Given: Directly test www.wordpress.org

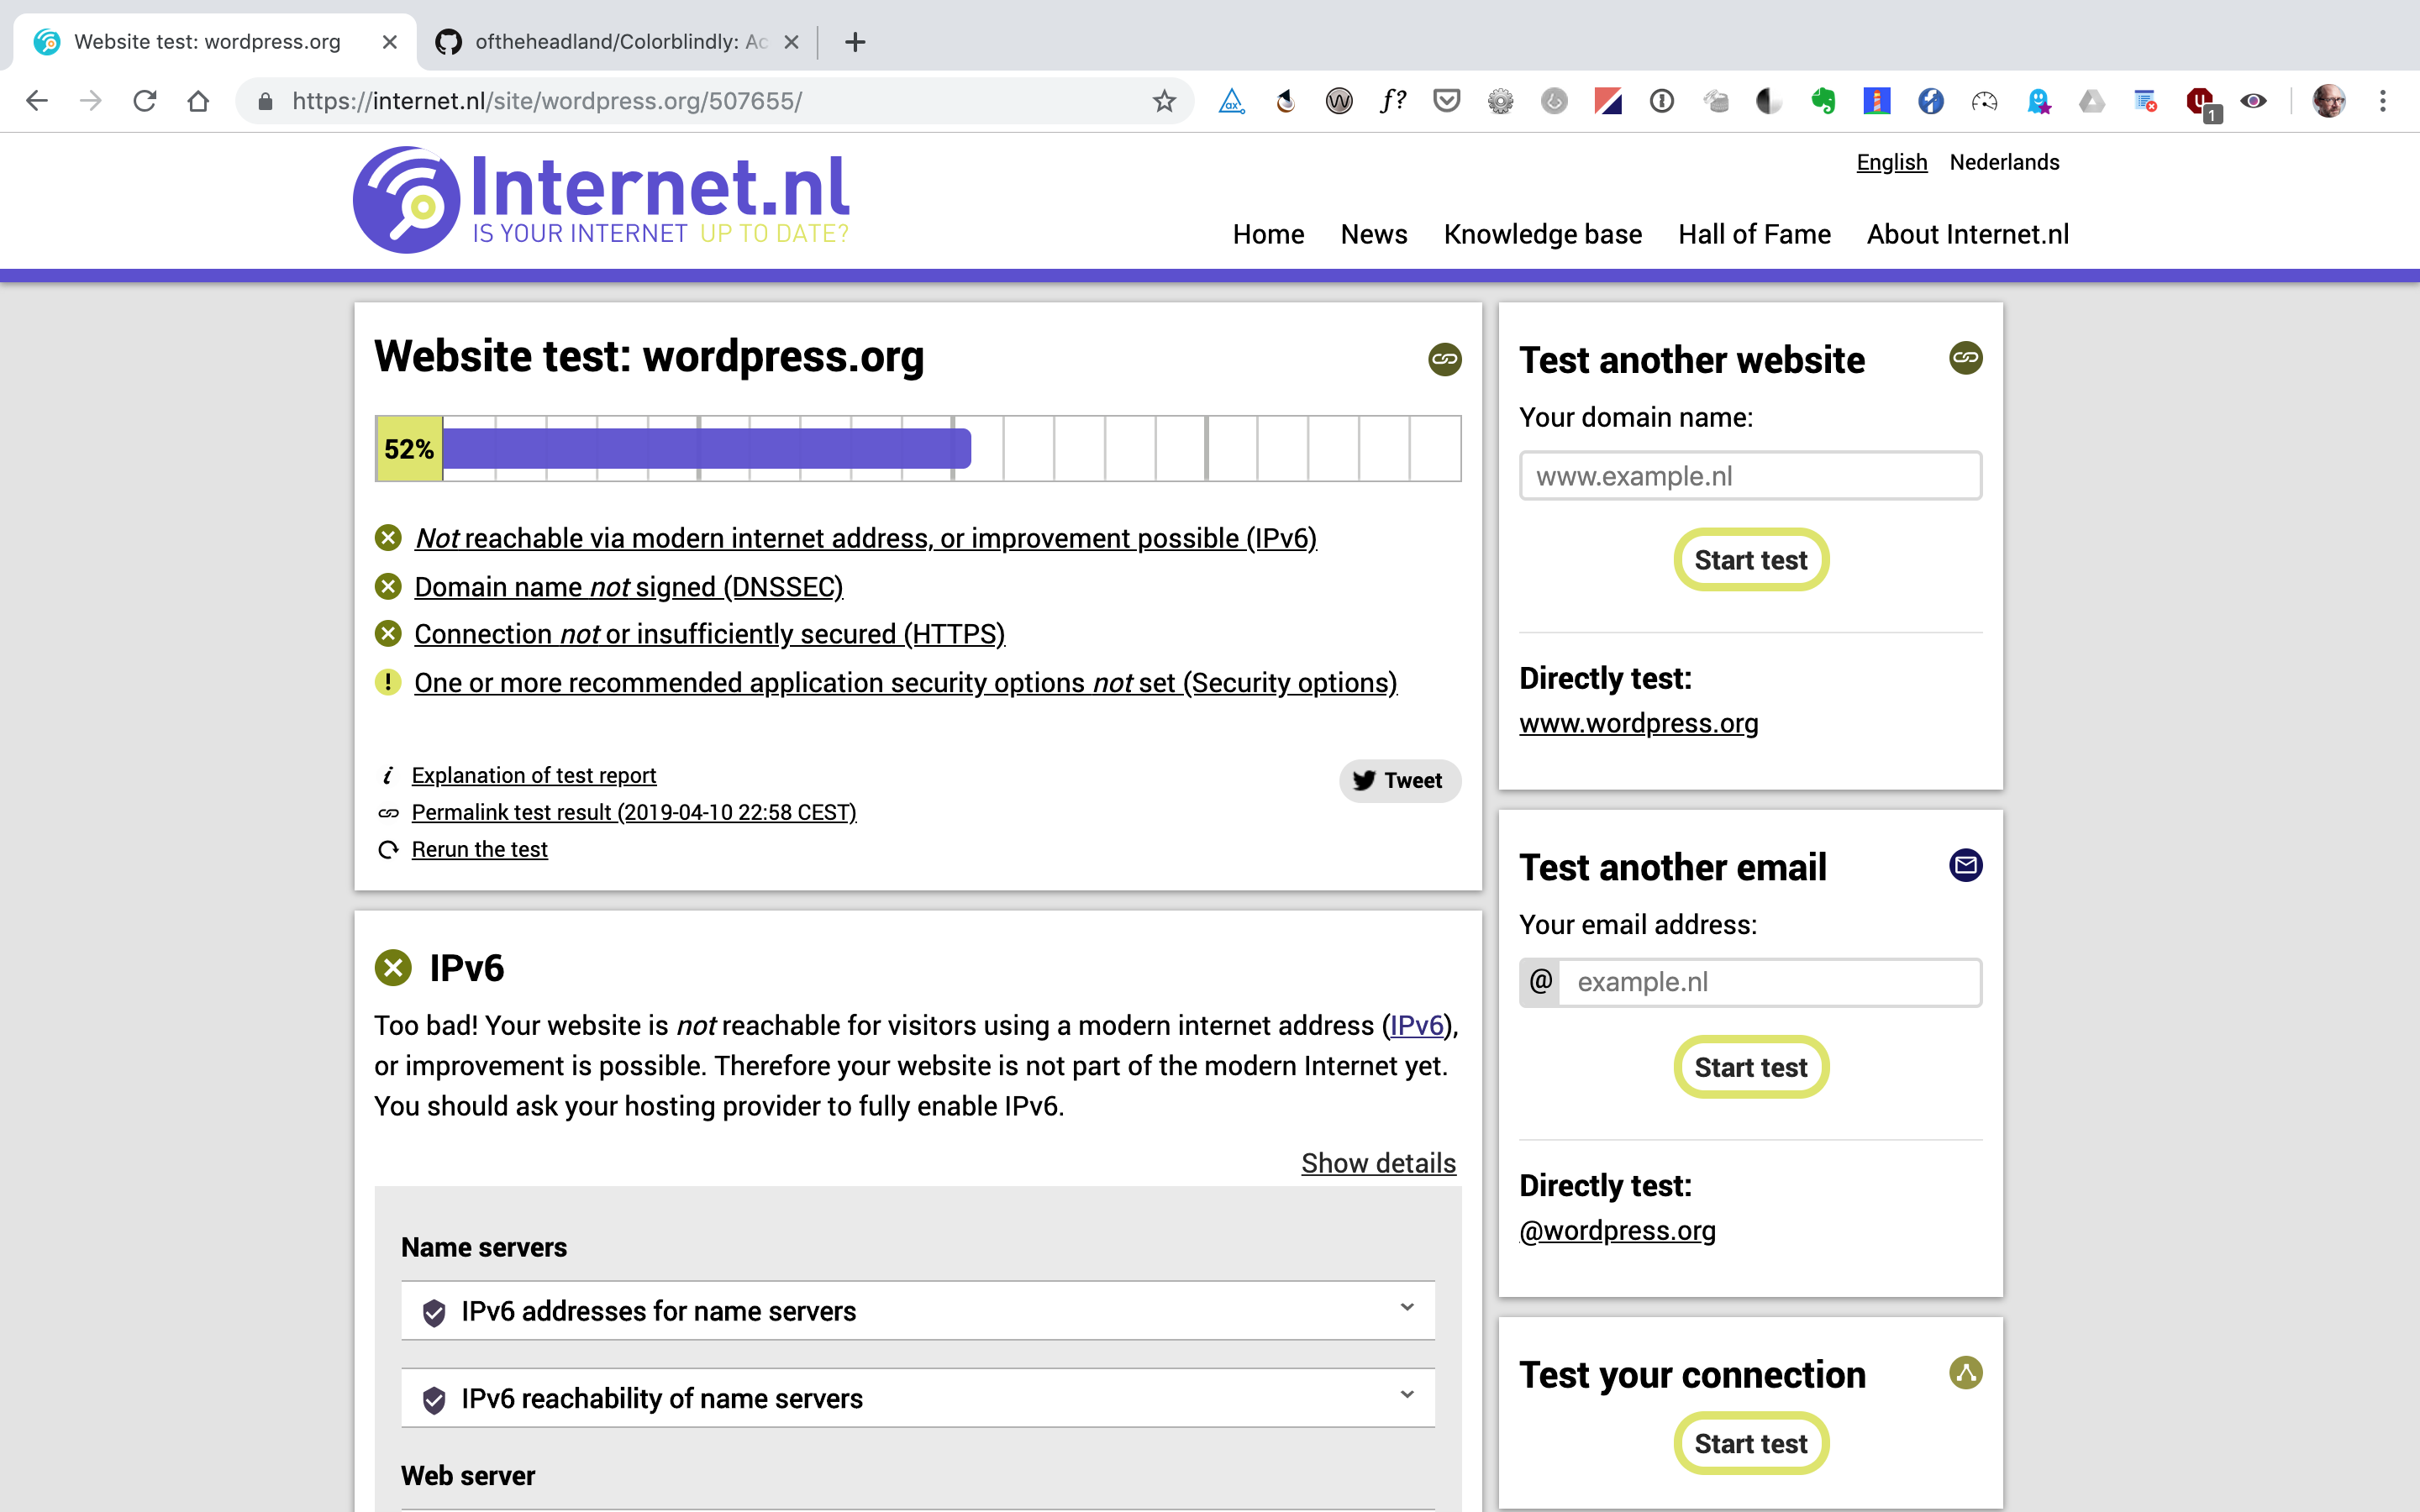Looking at the screenshot, I should click(x=1638, y=723).
